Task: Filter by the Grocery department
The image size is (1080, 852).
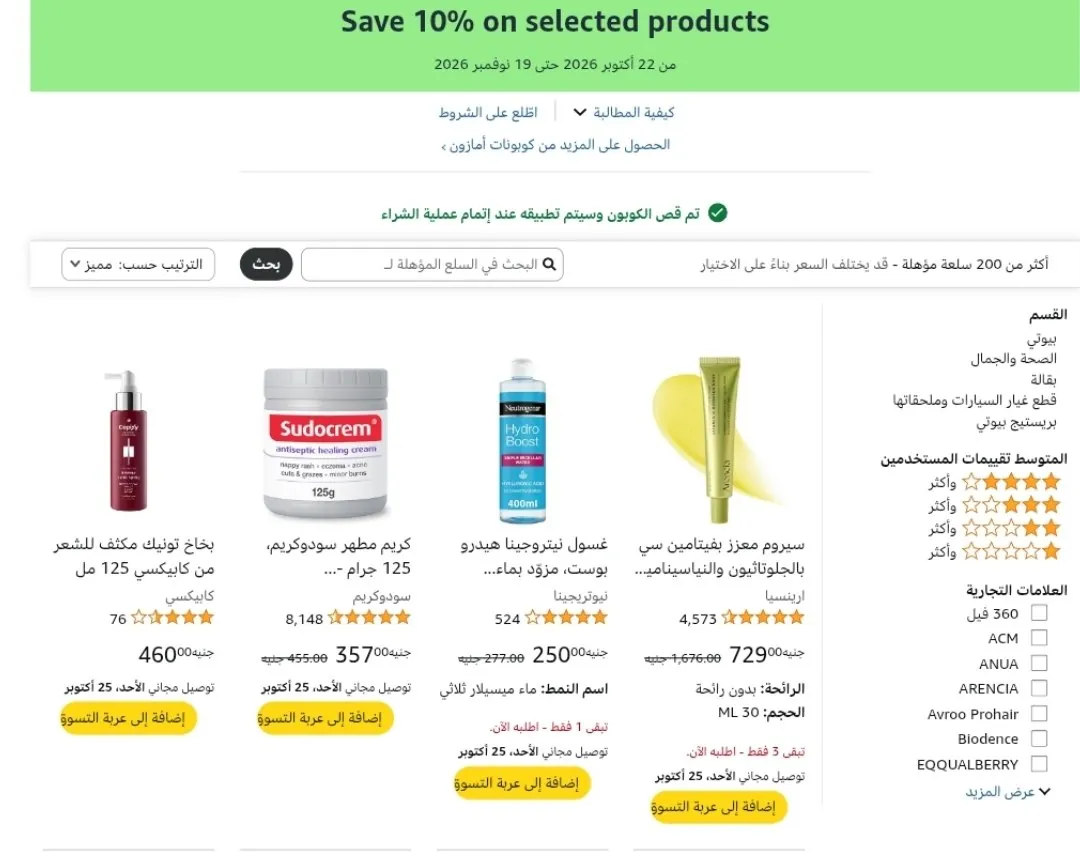Action: point(1043,380)
